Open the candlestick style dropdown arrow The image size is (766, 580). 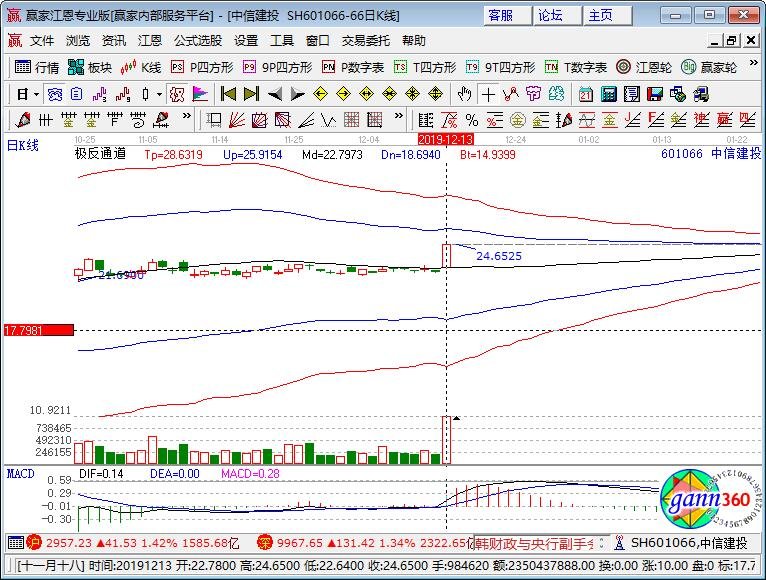point(159,94)
